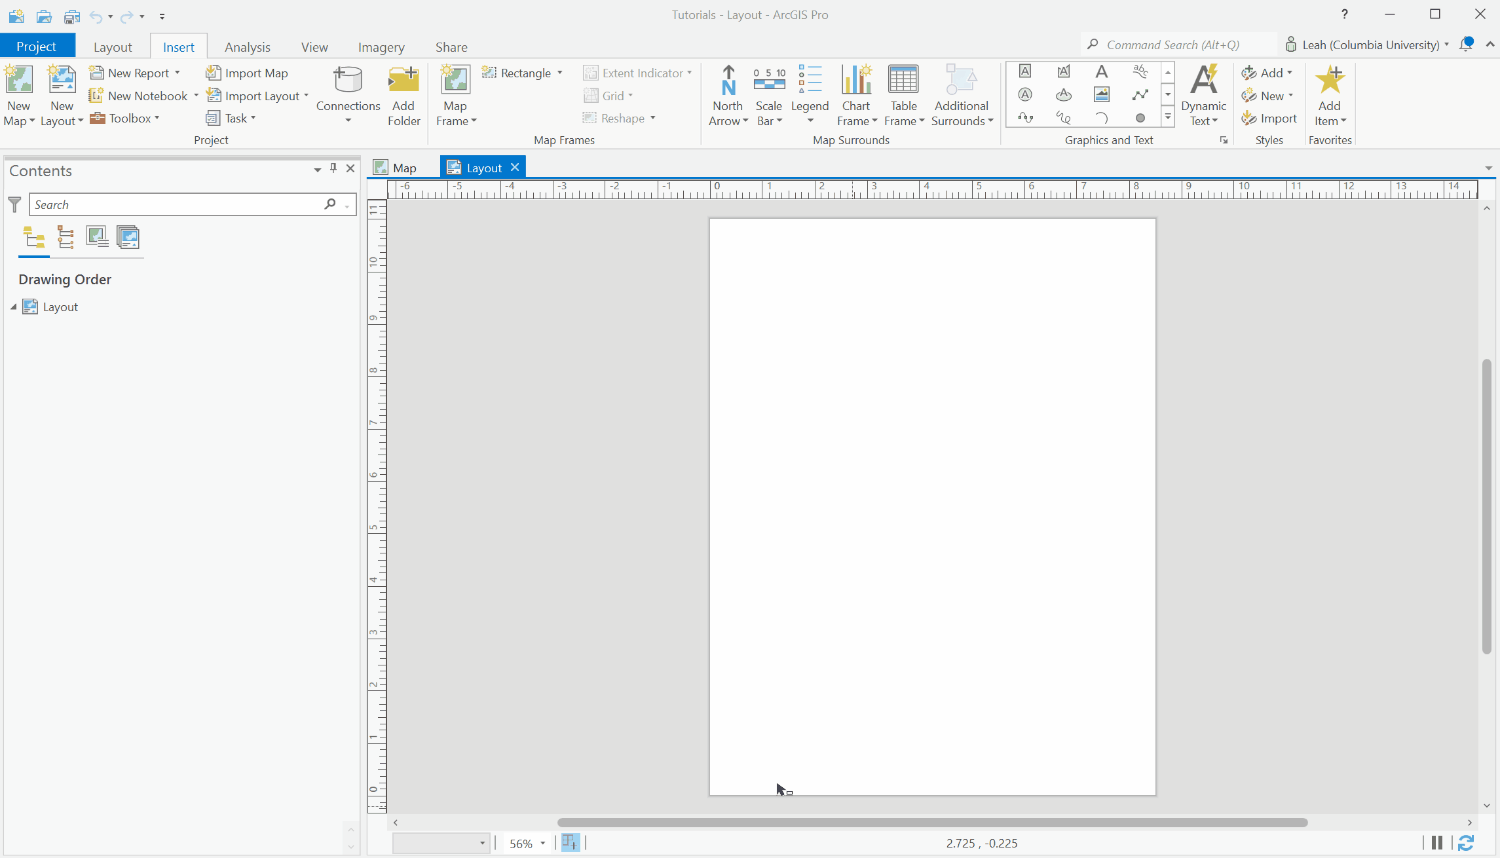The width and height of the screenshot is (1500, 858).
Task: Click the Add Folder button
Action: pyautogui.click(x=403, y=95)
